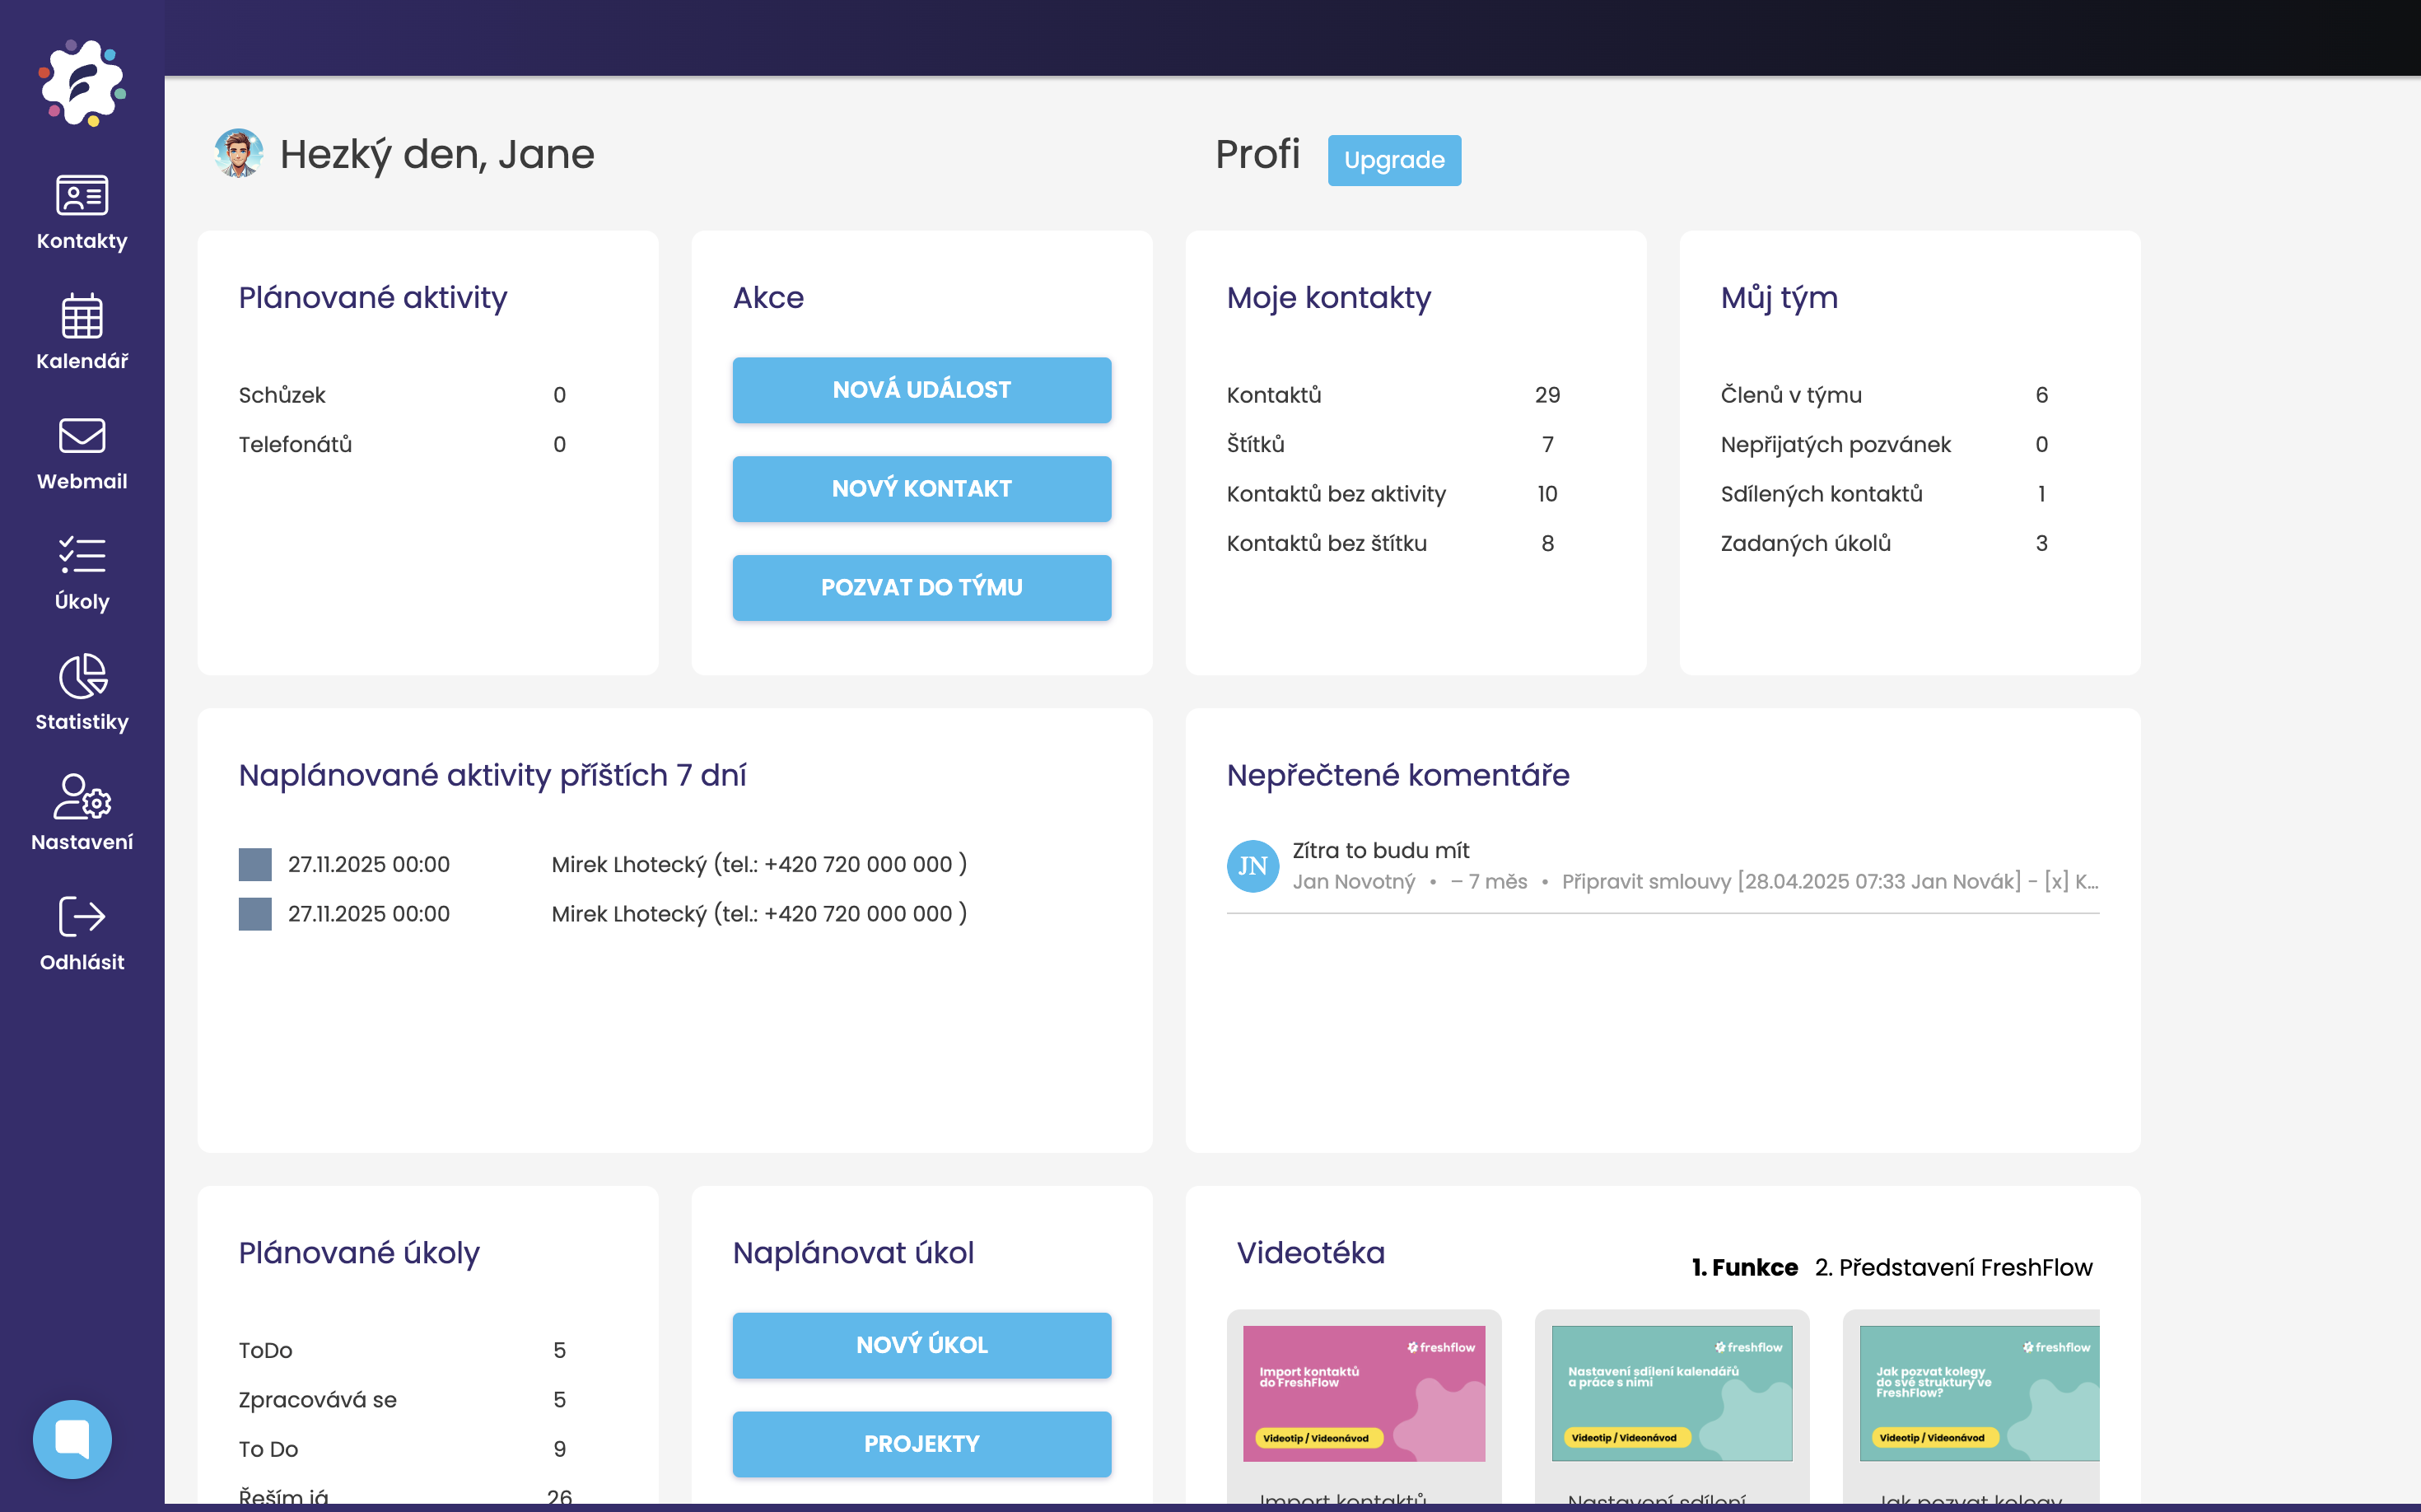Click the Odhlásit logout icon
This screenshot has height=1512, width=2421.
(82, 917)
